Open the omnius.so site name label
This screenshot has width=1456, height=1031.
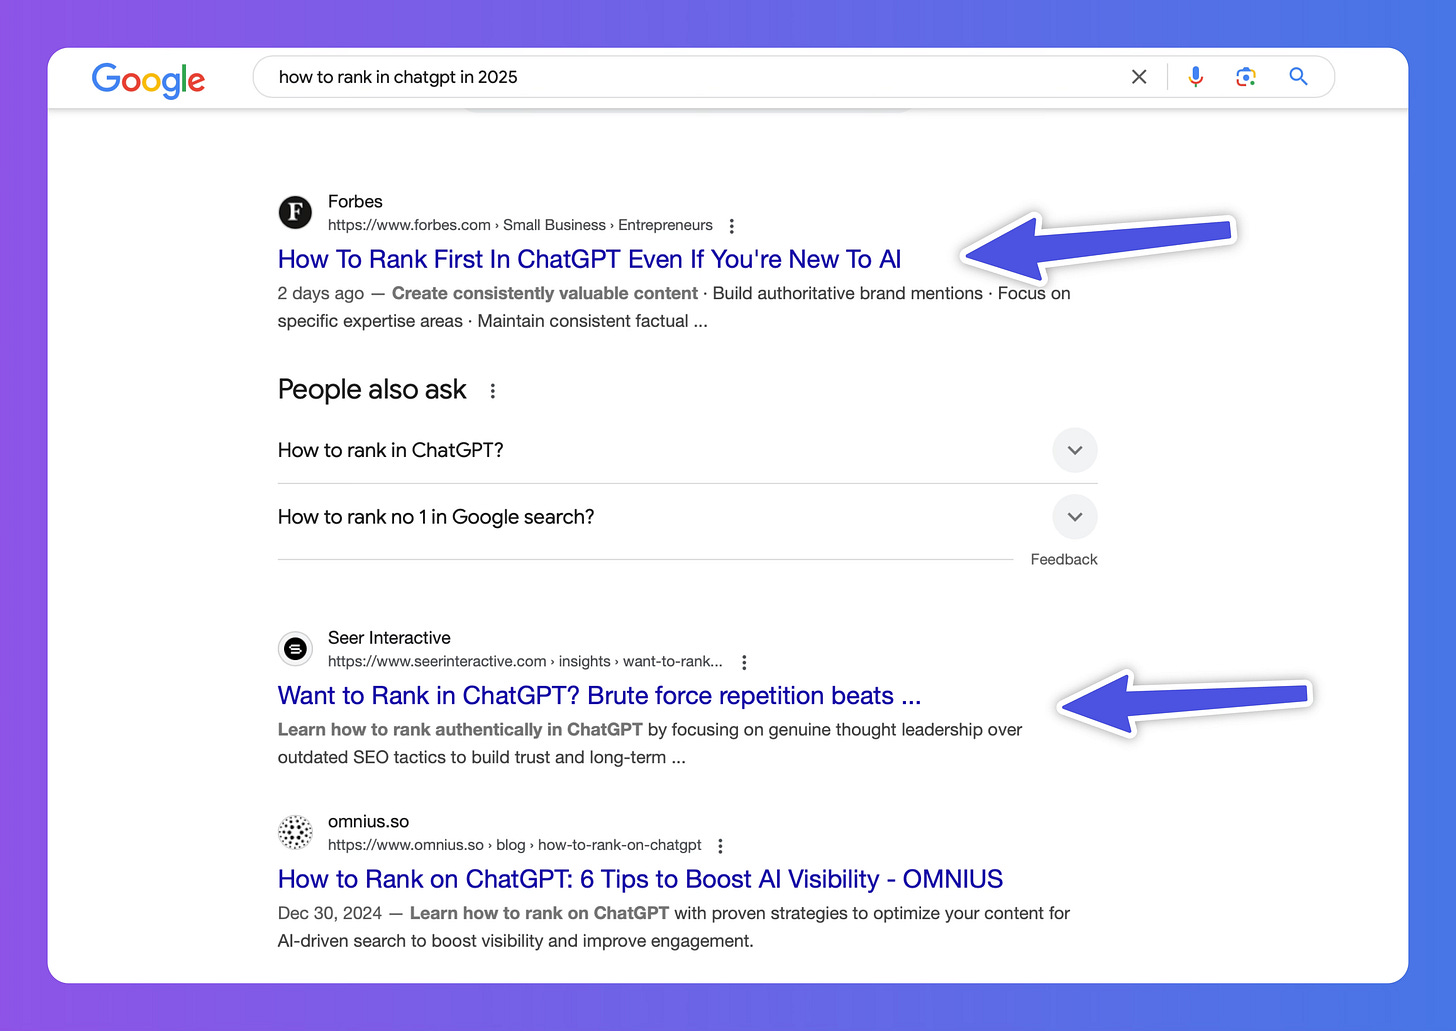368,822
